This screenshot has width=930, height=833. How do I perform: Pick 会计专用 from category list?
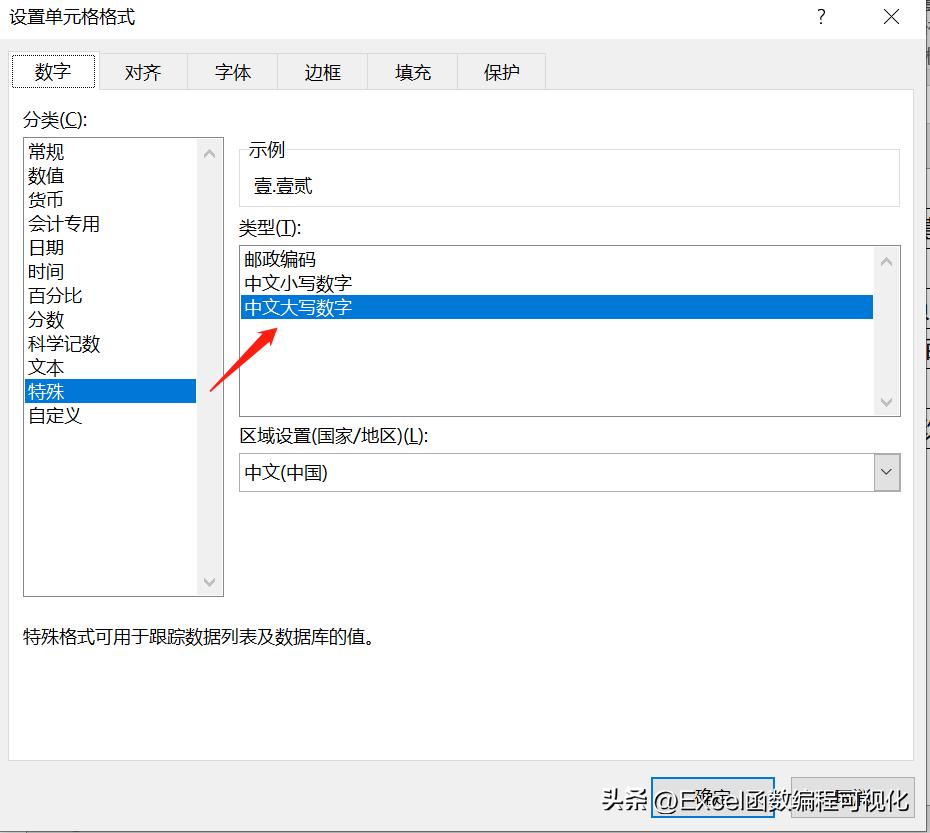point(65,224)
